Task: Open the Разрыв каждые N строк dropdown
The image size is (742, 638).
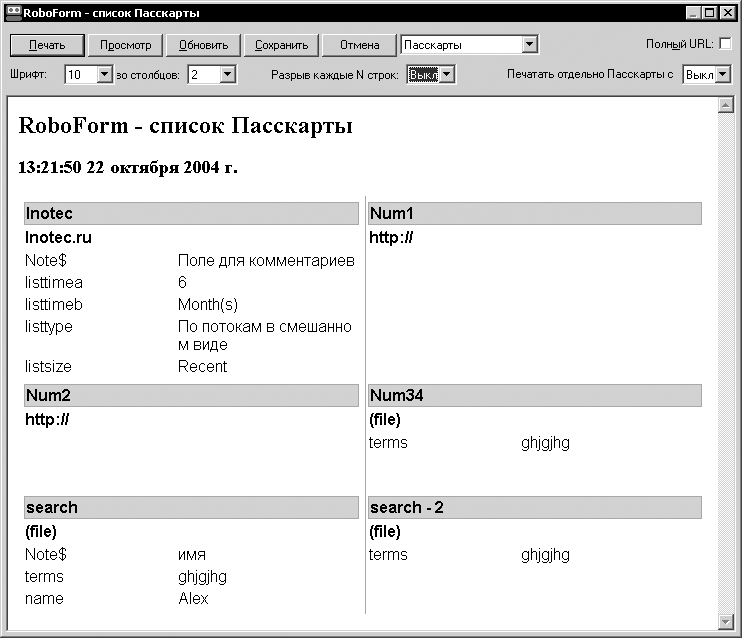Action: coord(447,74)
